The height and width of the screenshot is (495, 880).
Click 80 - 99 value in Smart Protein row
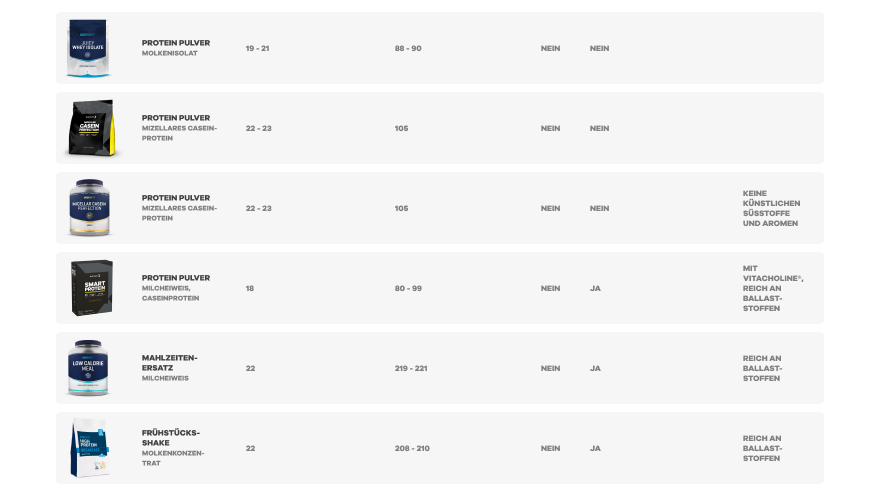click(408, 288)
